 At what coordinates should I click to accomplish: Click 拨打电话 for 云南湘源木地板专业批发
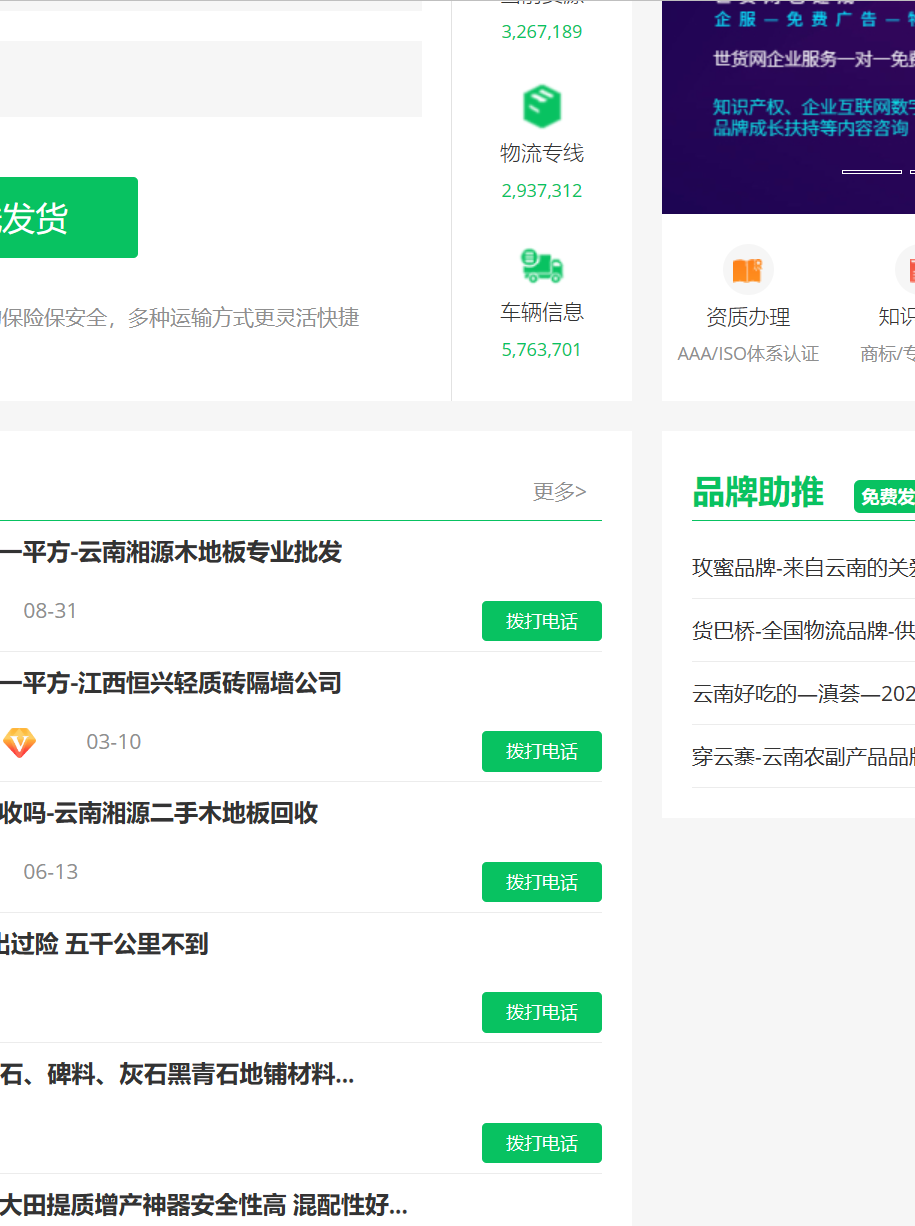(x=541, y=621)
